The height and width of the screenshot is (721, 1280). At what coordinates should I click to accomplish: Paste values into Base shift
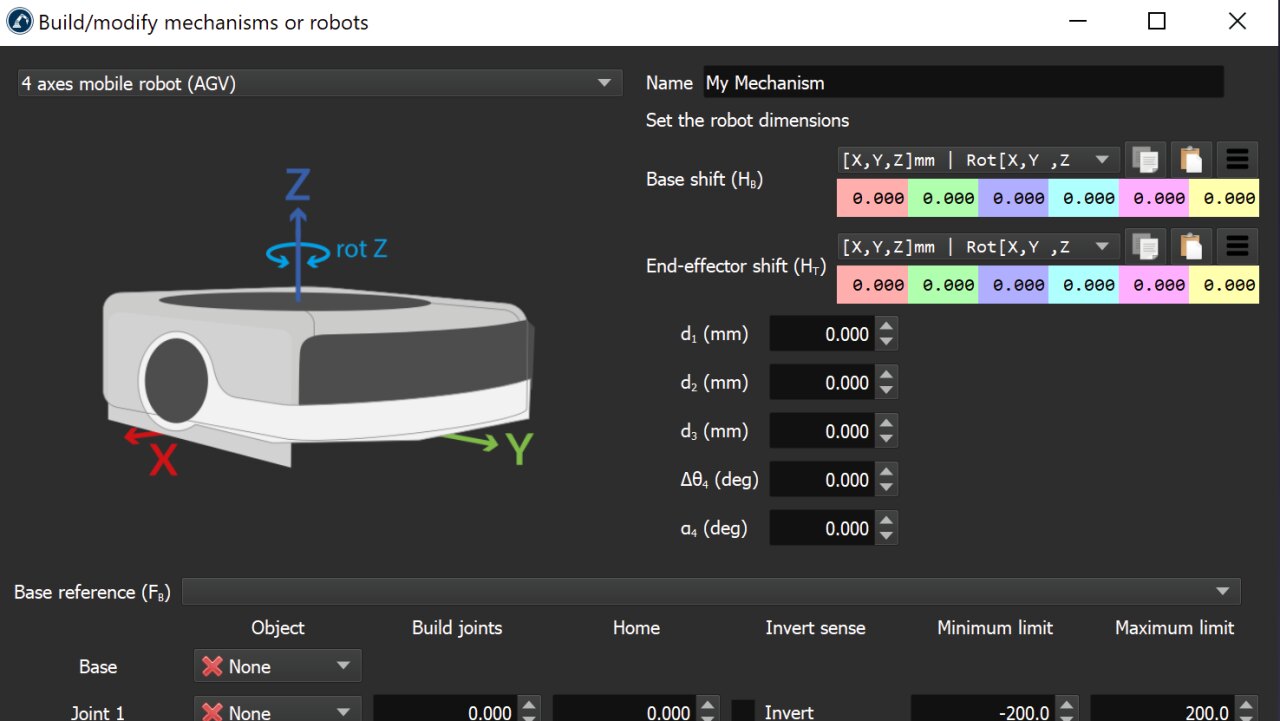coord(1191,160)
